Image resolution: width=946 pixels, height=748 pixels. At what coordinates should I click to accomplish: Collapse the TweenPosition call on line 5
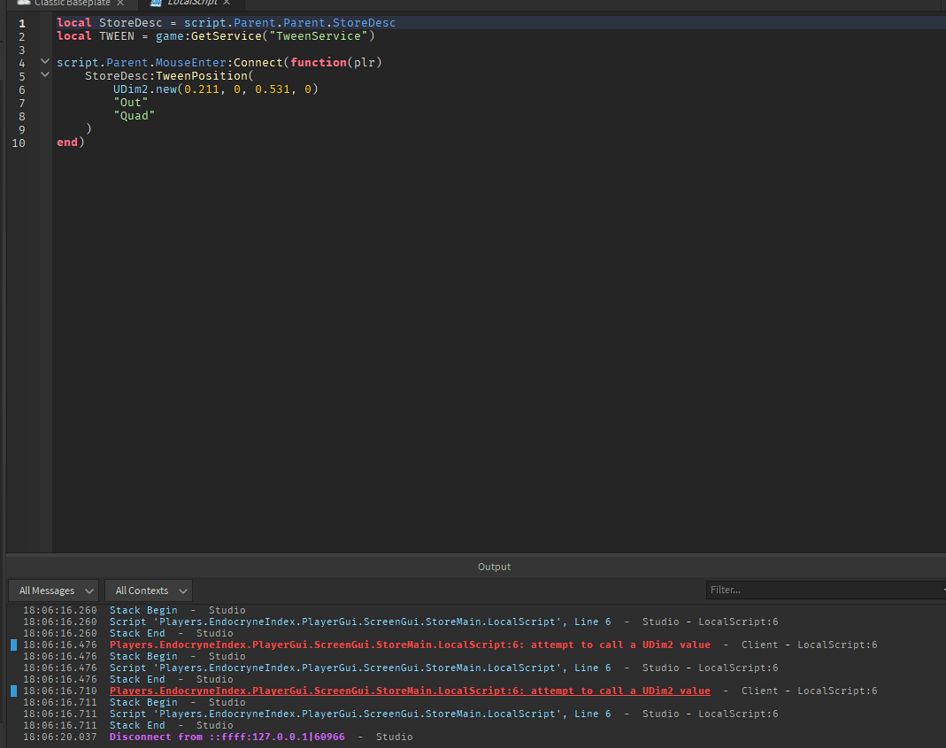click(x=44, y=75)
